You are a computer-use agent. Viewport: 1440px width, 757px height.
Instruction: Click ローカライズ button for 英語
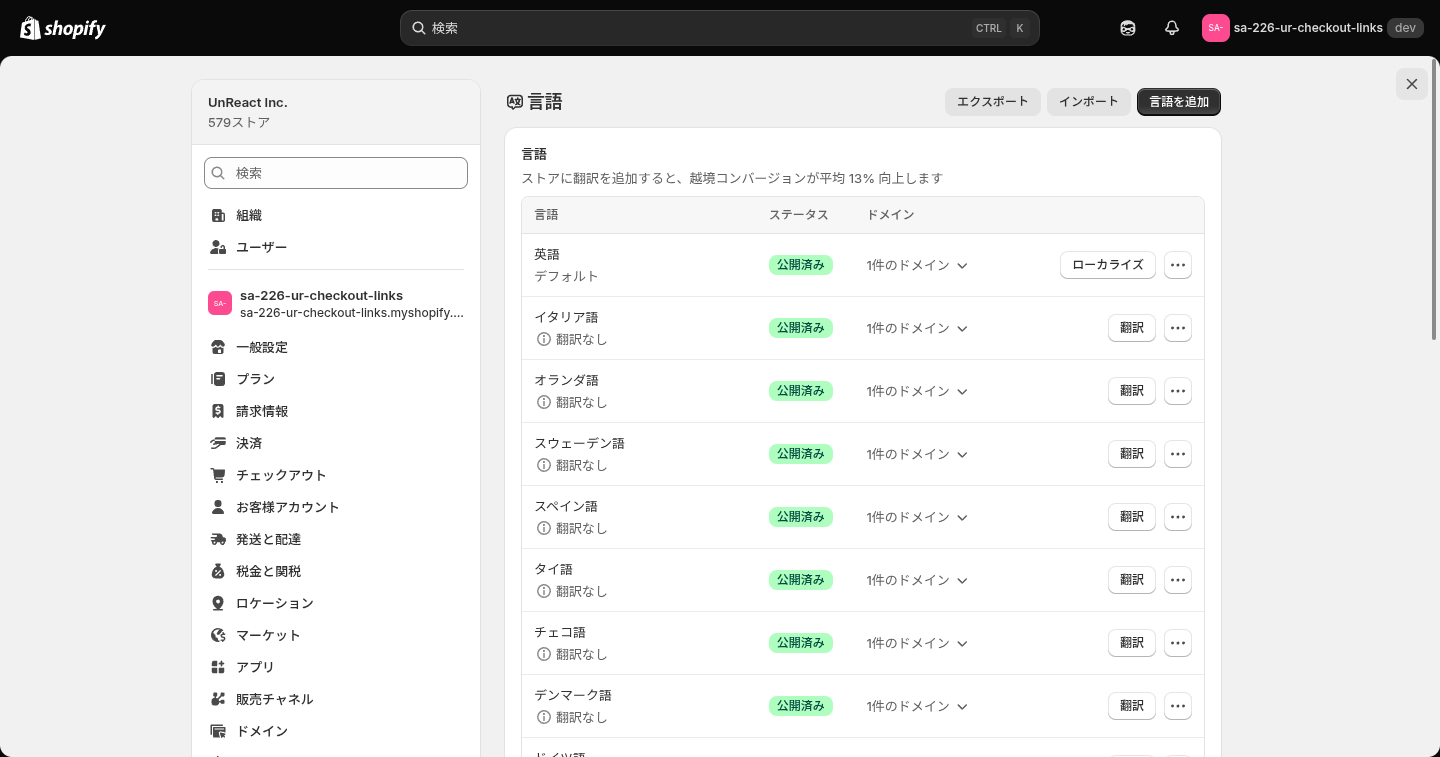click(x=1108, y=265)
